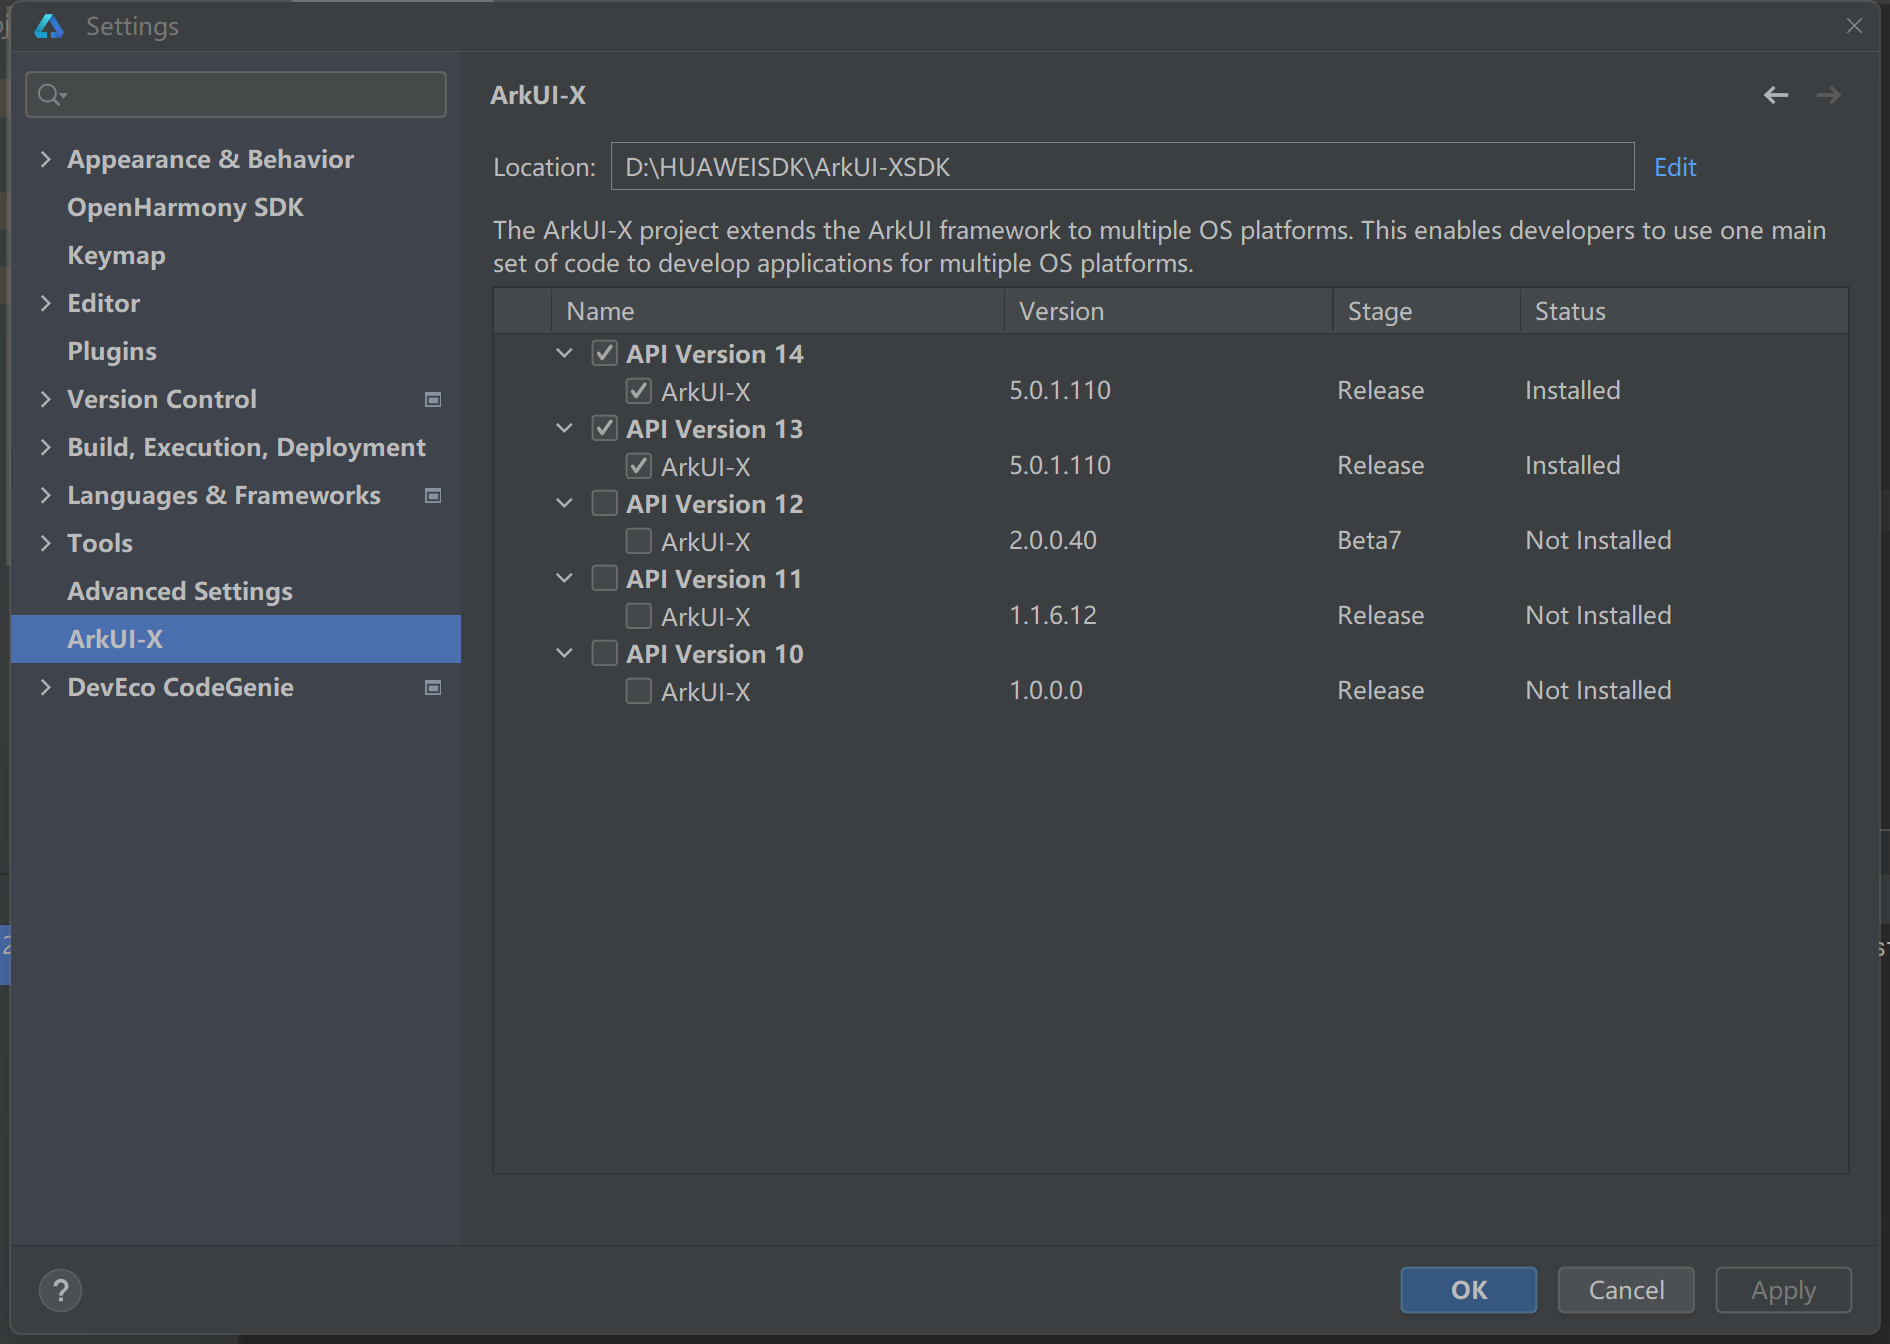The width and height of the screenshot is (1890, 1344).
Task: Expand Languages & Frameworks section
Action: (x=45, y=495)
